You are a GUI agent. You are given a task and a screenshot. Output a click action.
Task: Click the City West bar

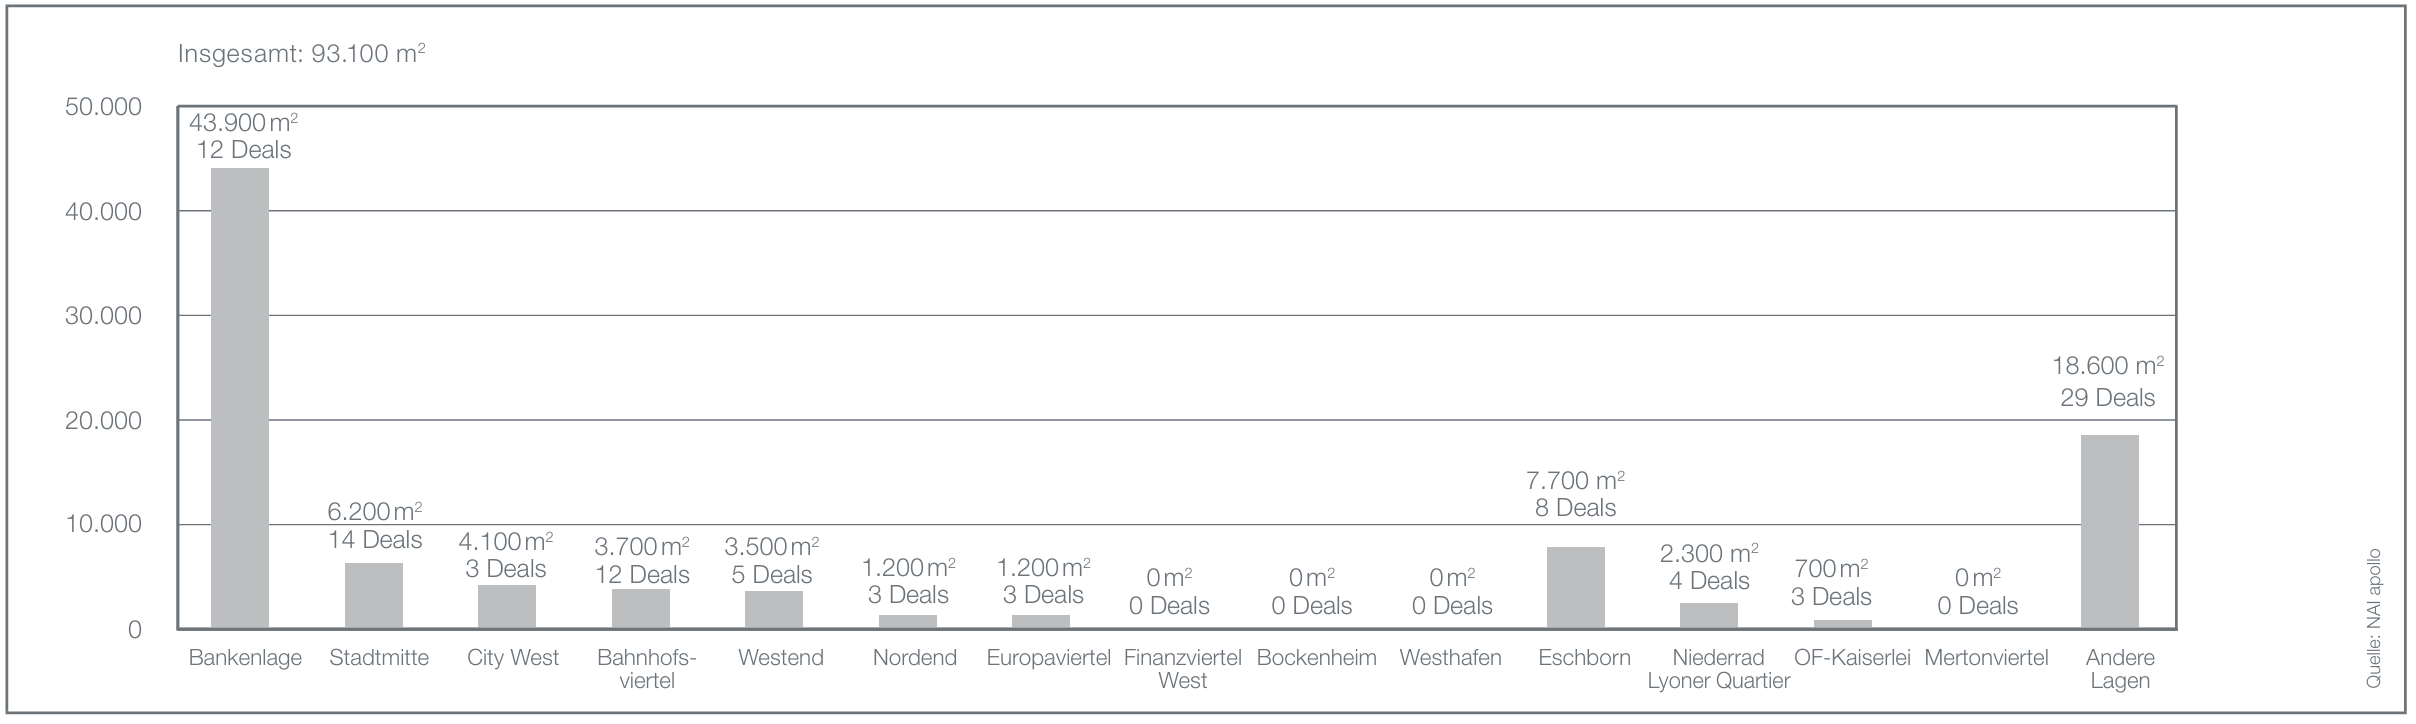(x=507, y=607)
